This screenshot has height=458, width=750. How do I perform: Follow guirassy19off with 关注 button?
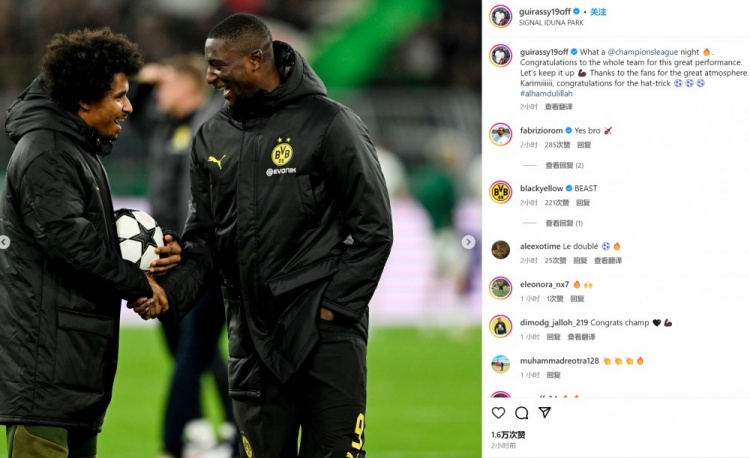pyautogui.click(x=598, y=12)
